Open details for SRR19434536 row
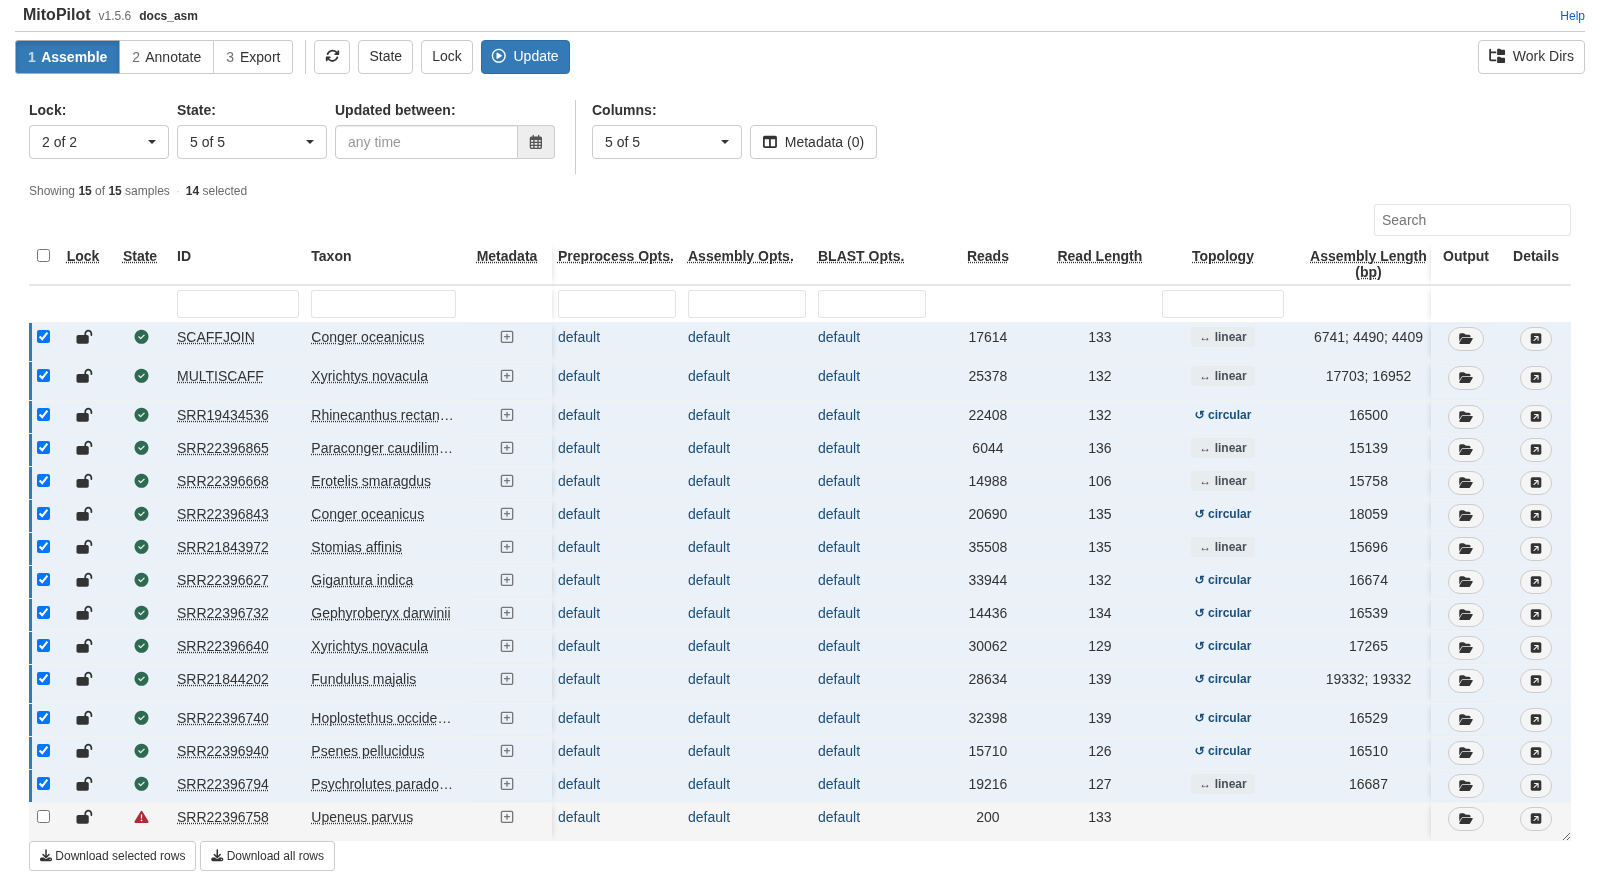Screen dimensions: 1600x894 1536,417
